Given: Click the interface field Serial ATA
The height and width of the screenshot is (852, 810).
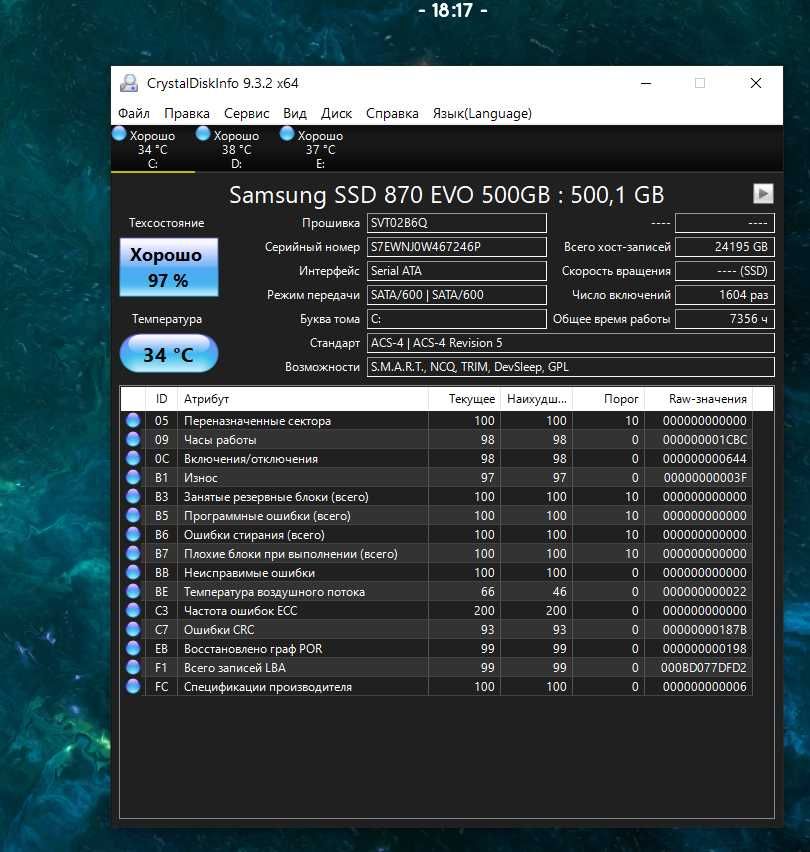Looking at the screenshot, I should [x=456, y=271].
